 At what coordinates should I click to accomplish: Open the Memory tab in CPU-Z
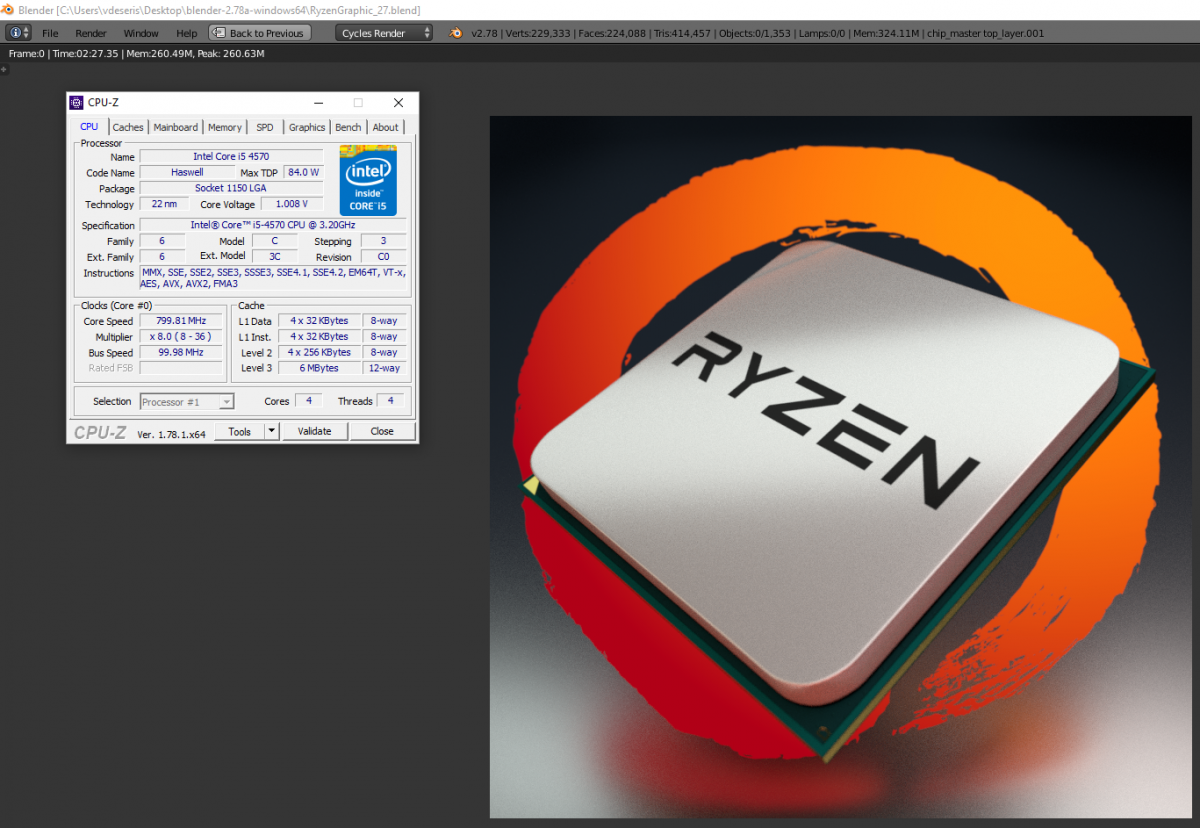click(225, 127)
